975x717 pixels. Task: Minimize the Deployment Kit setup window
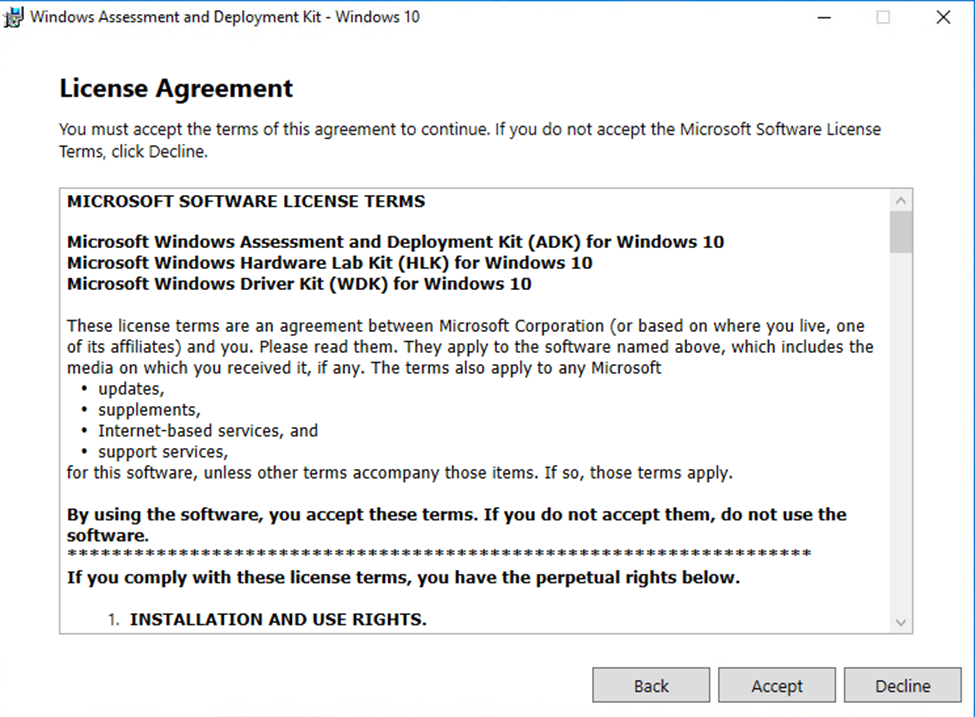point(823,17)
